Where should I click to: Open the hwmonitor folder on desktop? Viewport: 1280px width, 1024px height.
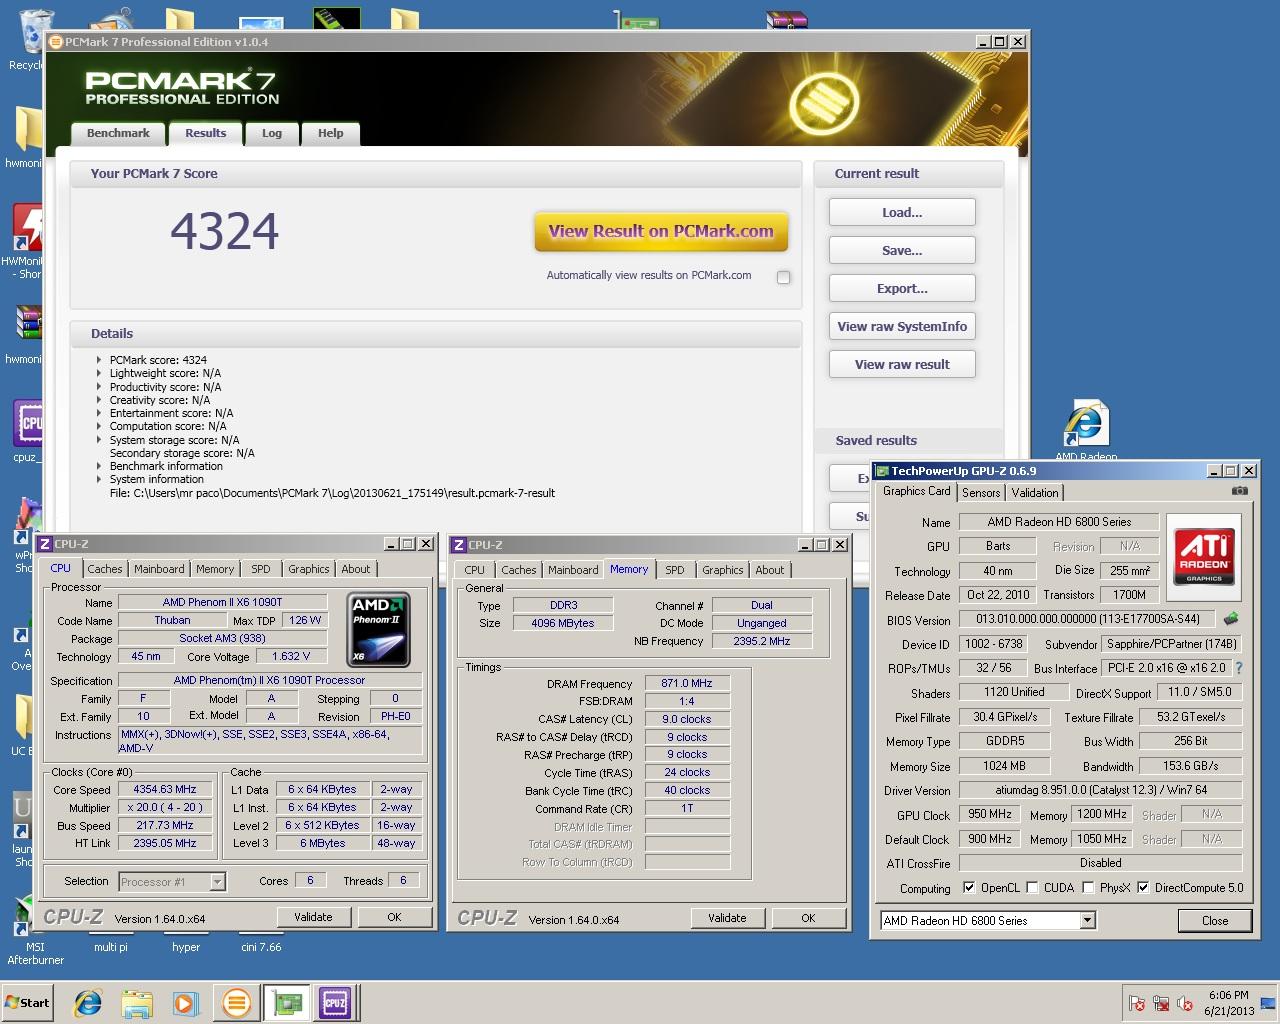[26, 138]
